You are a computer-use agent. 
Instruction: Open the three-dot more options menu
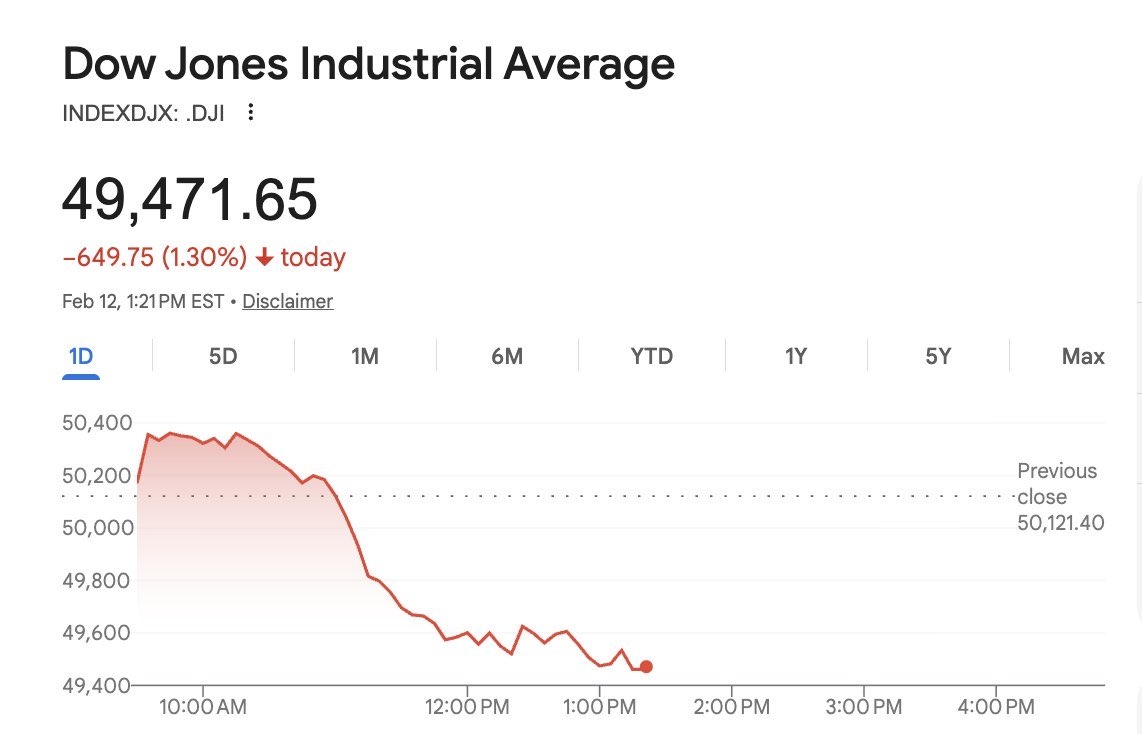point(251,112)
